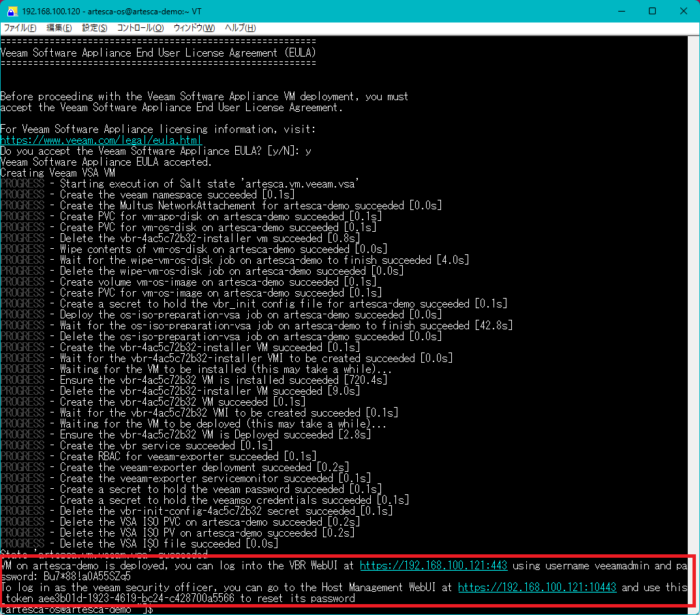
Task: Click the 'Veeam Software Appliance End User License Agreement' heading
Action: (x=158, y=53)
